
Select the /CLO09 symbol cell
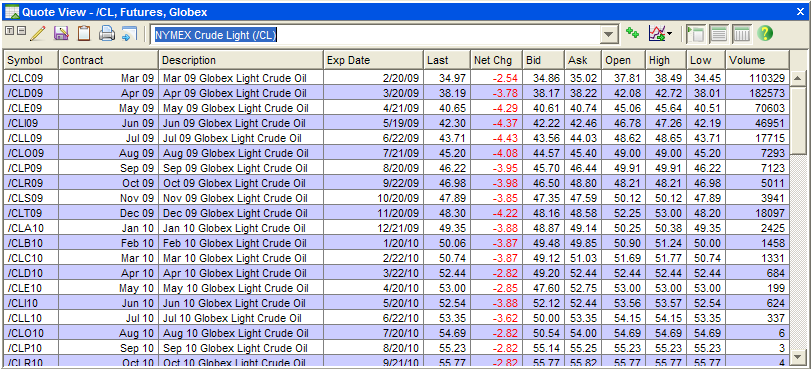pos(31,153)
